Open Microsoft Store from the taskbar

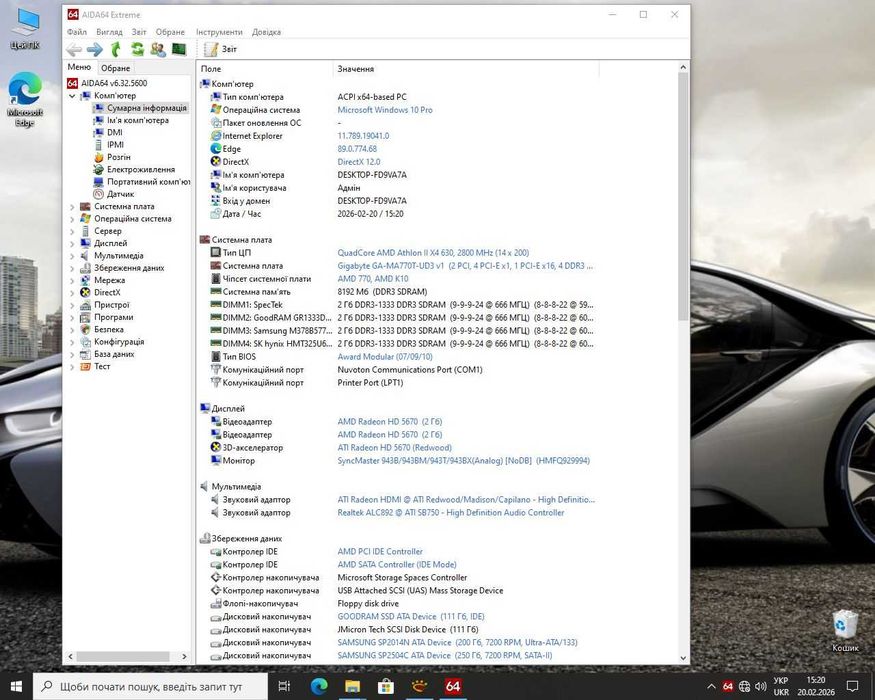pos(386,686)
